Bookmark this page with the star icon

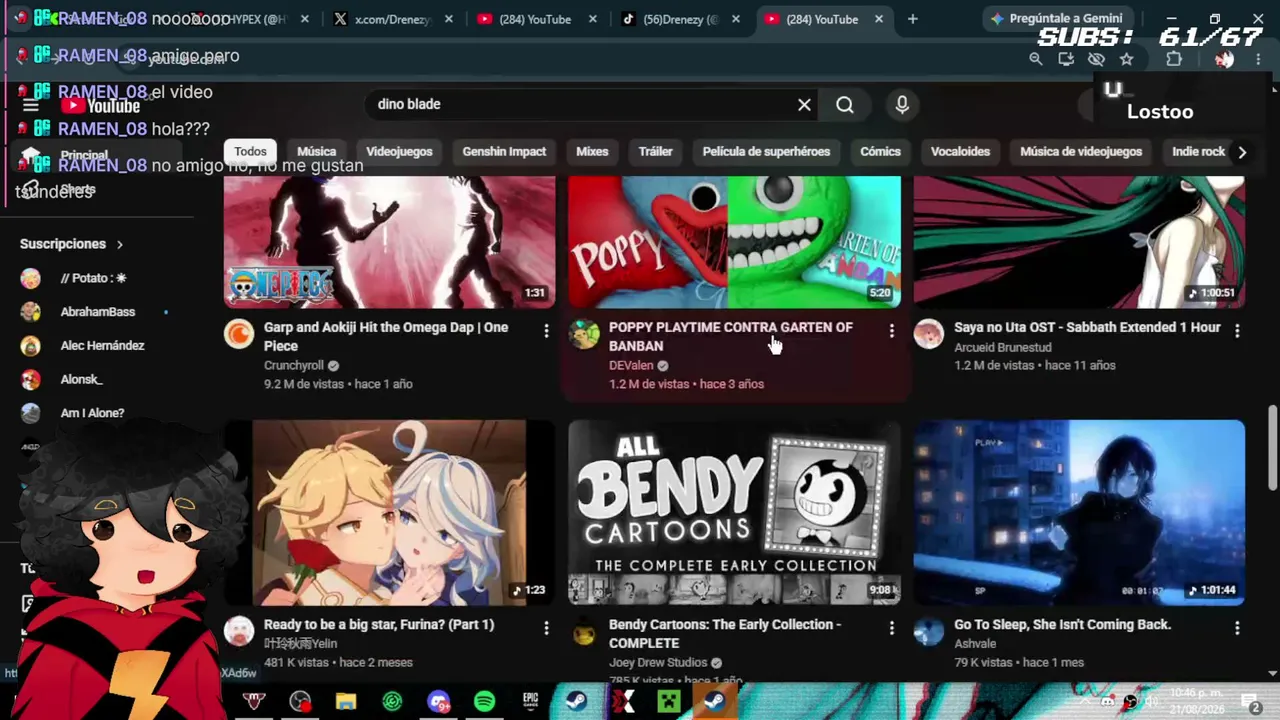click(1127, 59)
